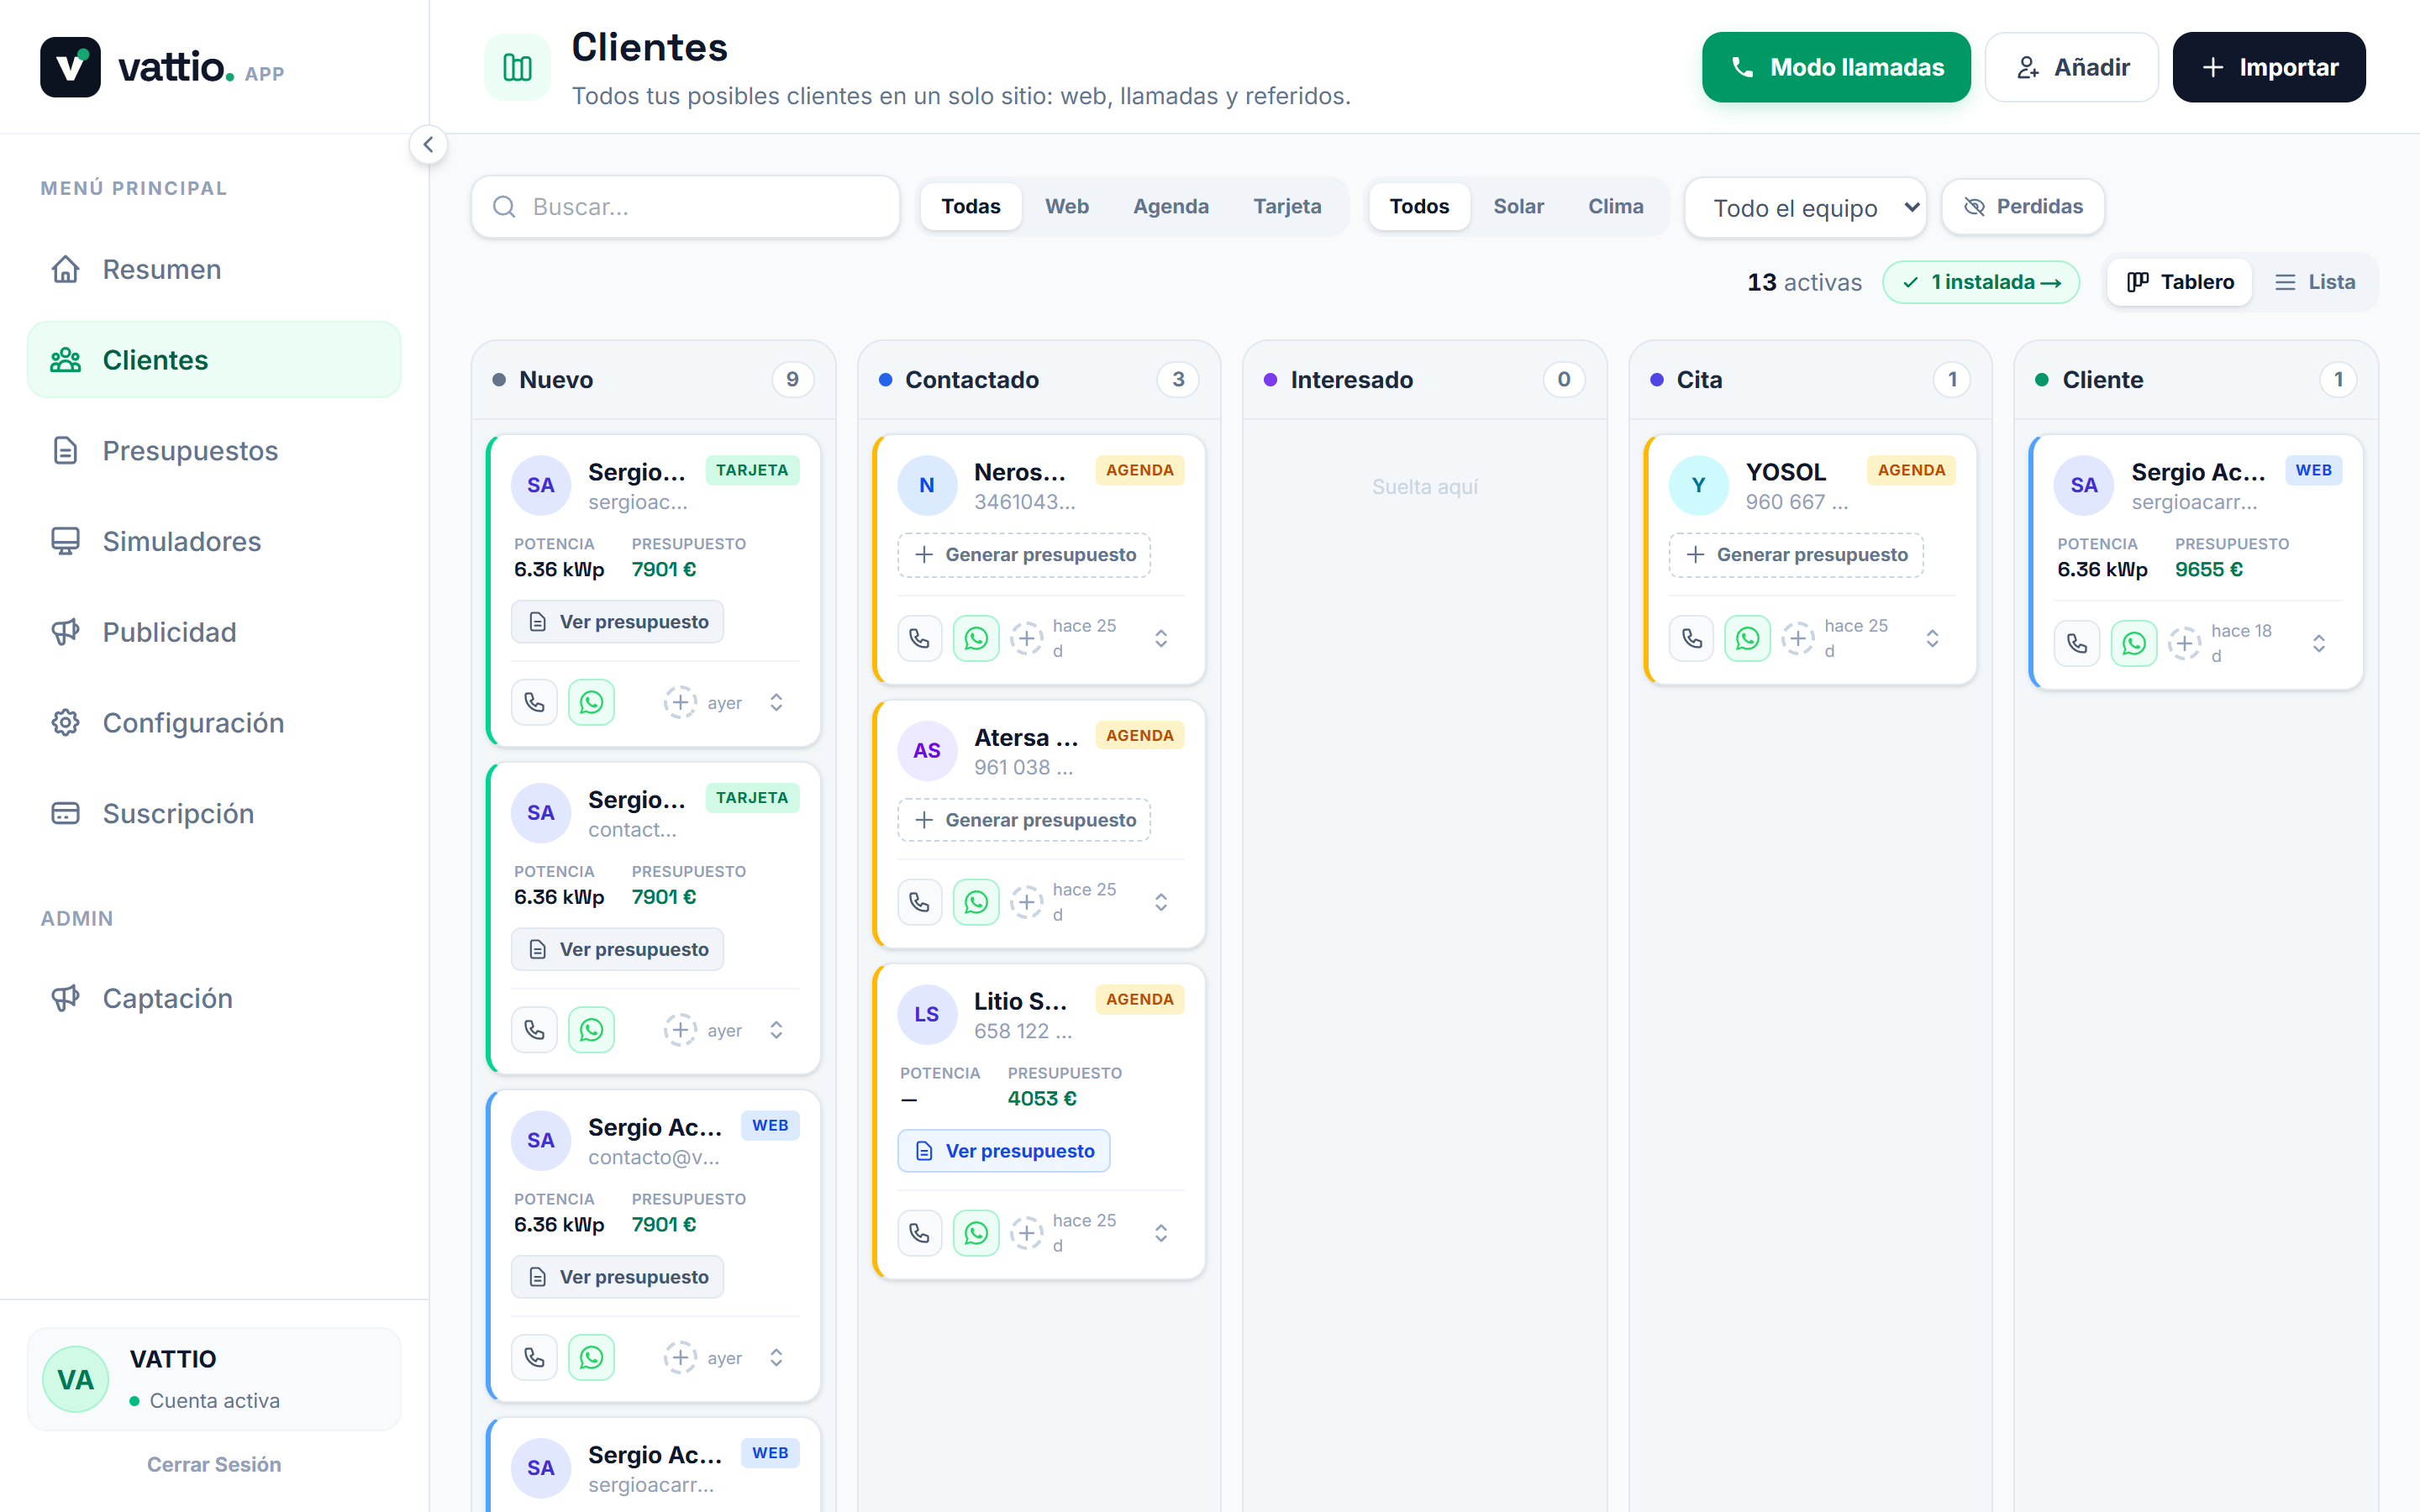Toggle Perdidas hidden leads visibility
The height and width of the screenshot is (1512, 2420).
tap(2022, 207)
